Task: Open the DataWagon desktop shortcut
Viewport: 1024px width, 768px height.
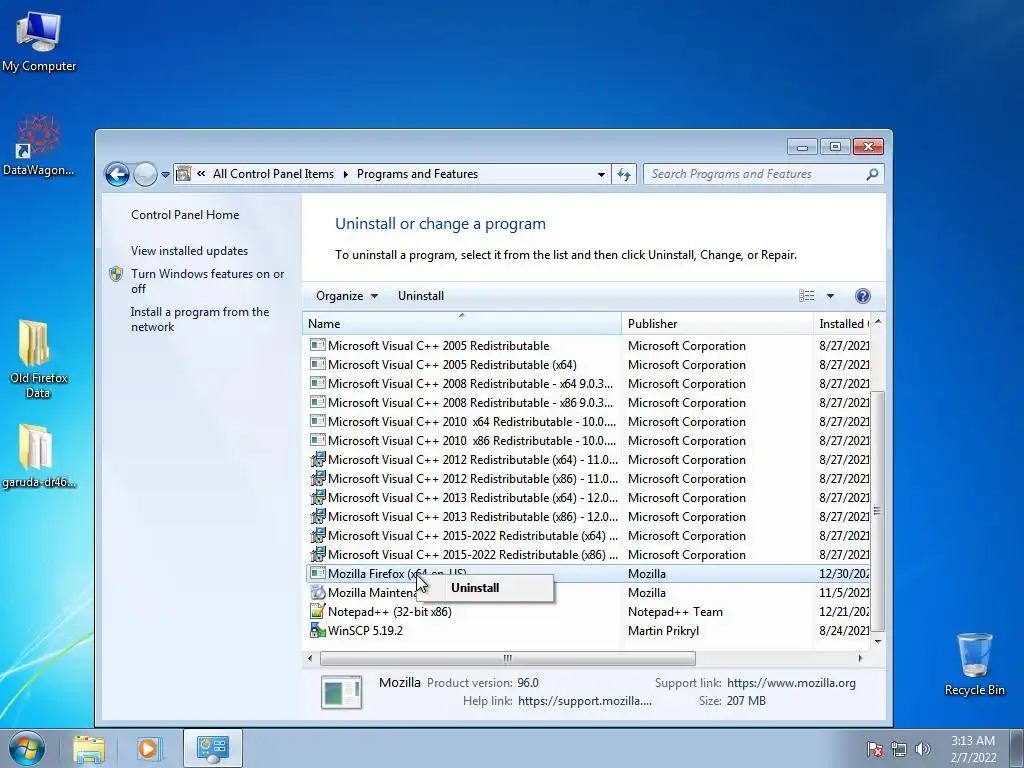Action: click(x=39, y=145)
